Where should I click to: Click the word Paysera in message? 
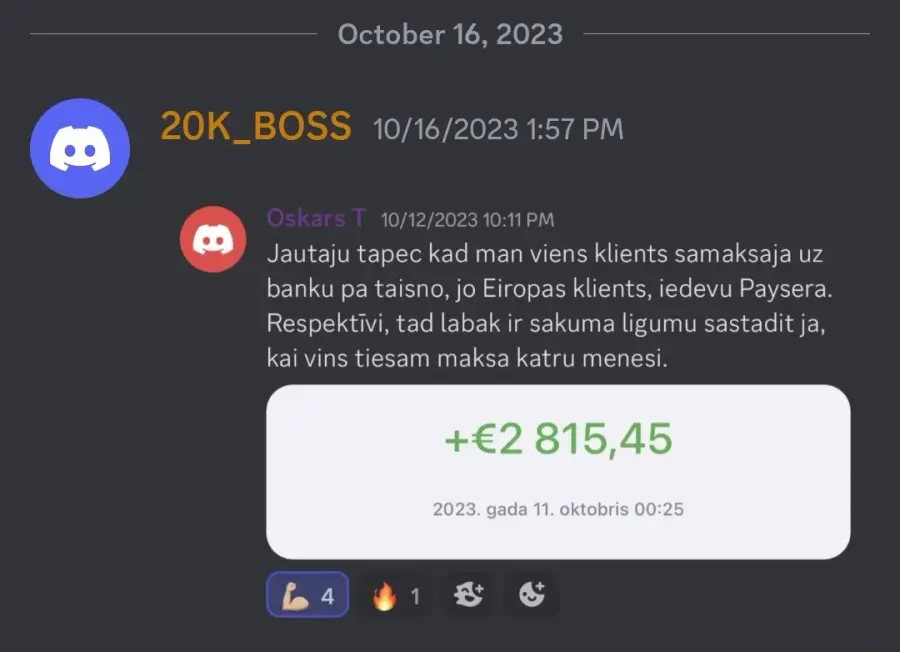785,289
